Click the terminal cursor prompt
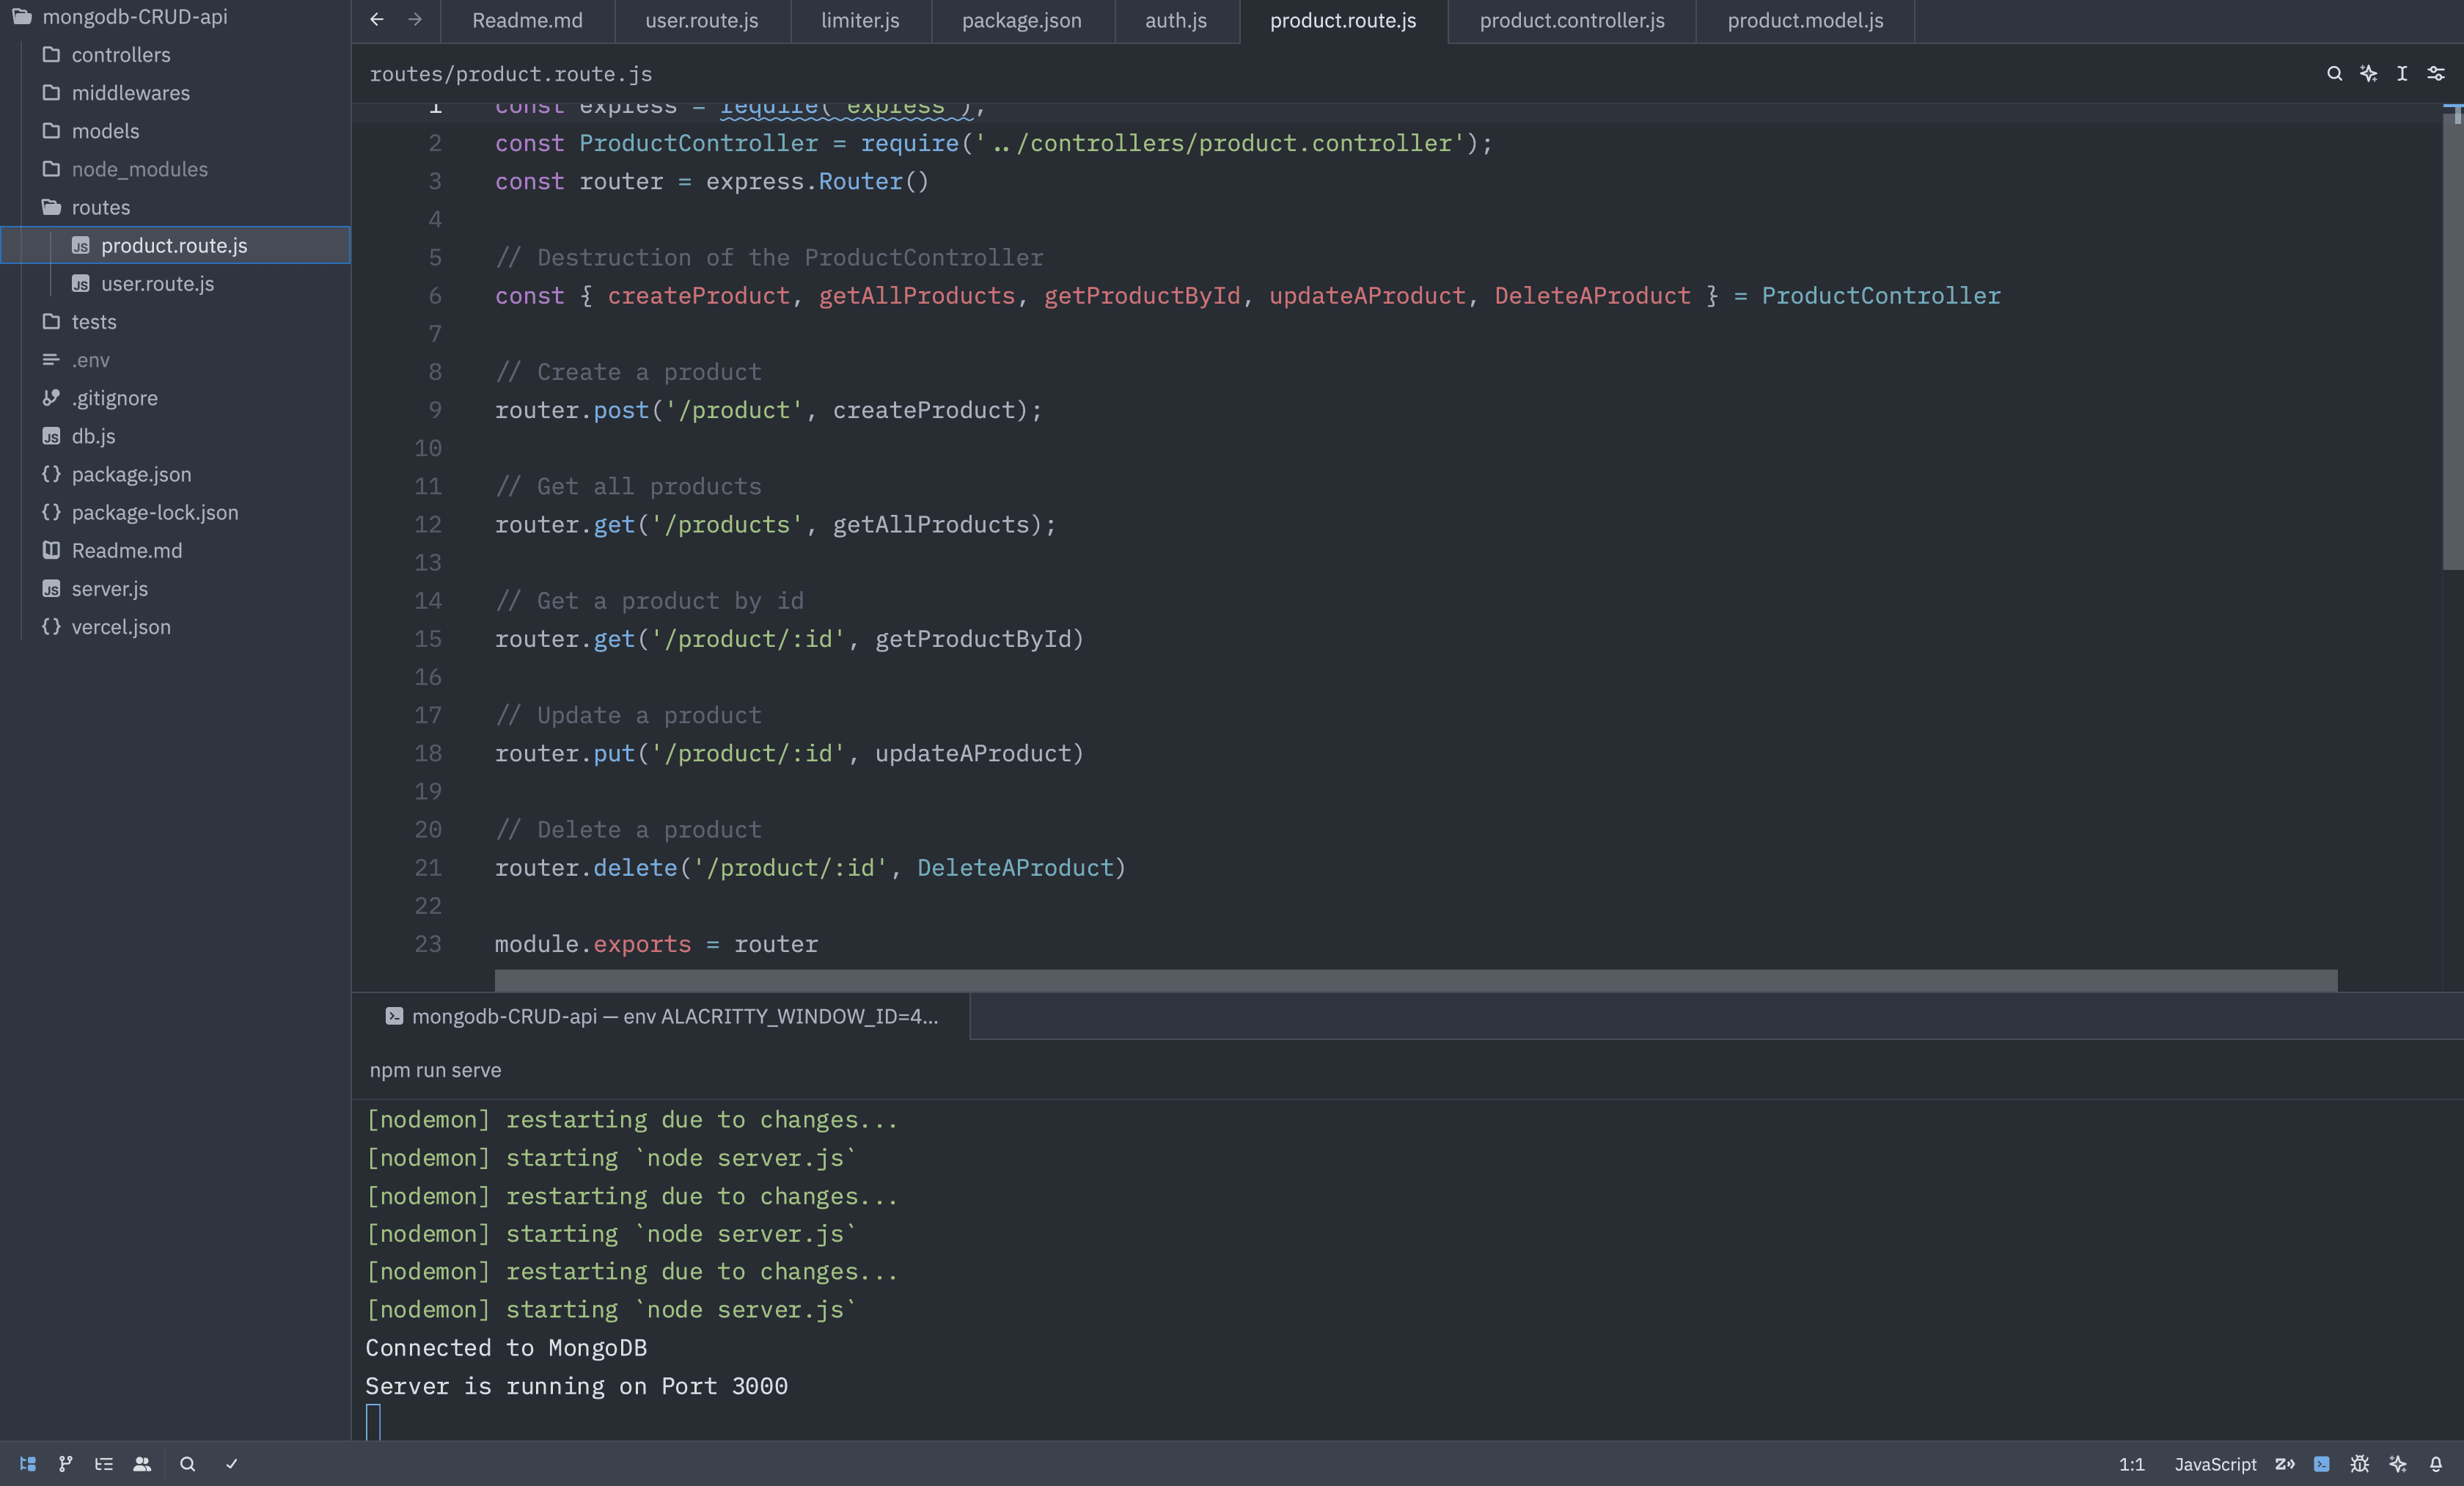The height and width of the screenshot is (1486, 2464). 373,1422
